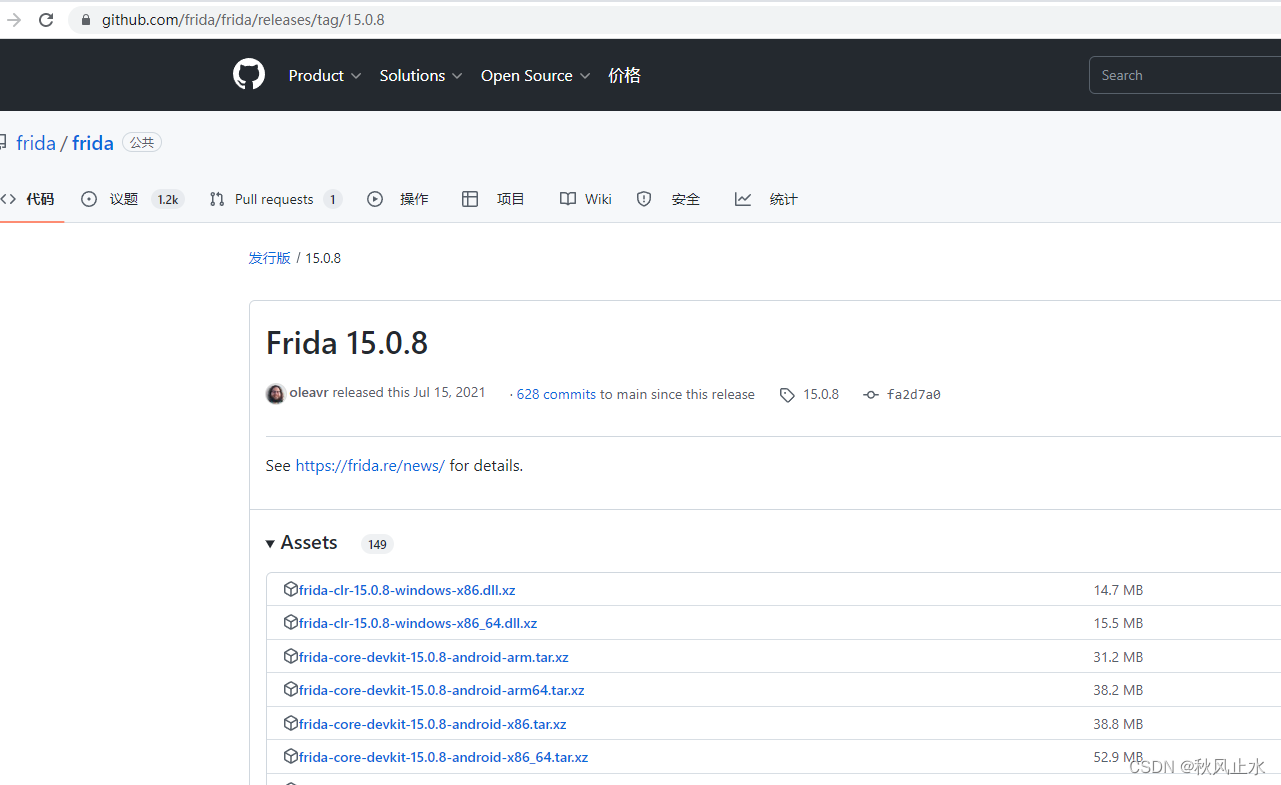The image size is (1281, 785).
Task: Download frida-clr-15.0.8-windows-x86_64.dll.xz
Action: coord(418,623)
